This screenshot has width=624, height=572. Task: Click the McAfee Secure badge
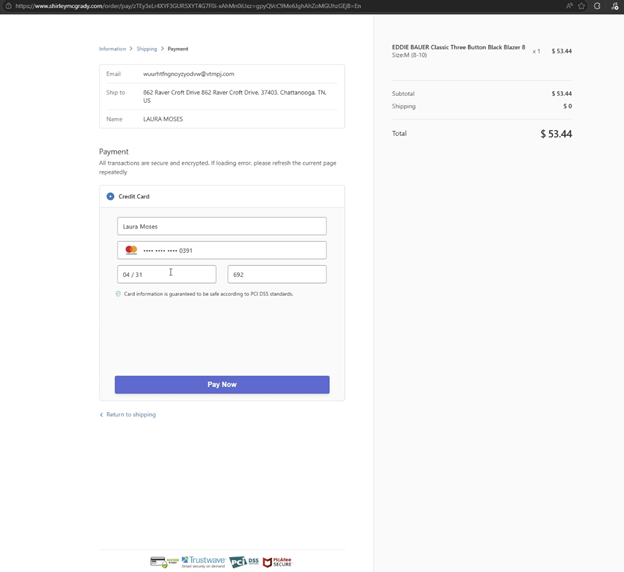[277, 562]
